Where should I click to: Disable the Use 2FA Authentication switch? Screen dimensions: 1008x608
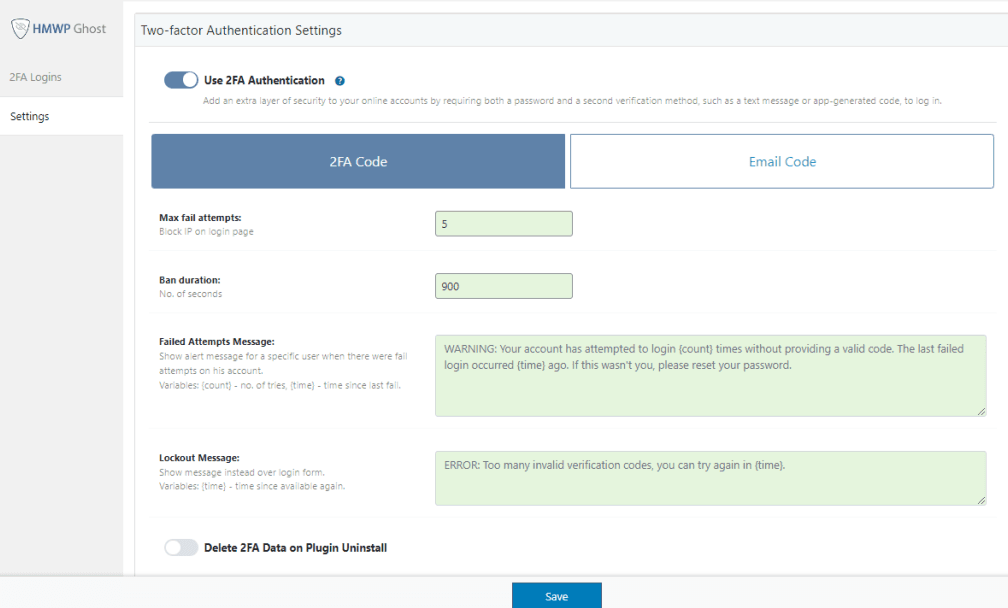[181, 80]
